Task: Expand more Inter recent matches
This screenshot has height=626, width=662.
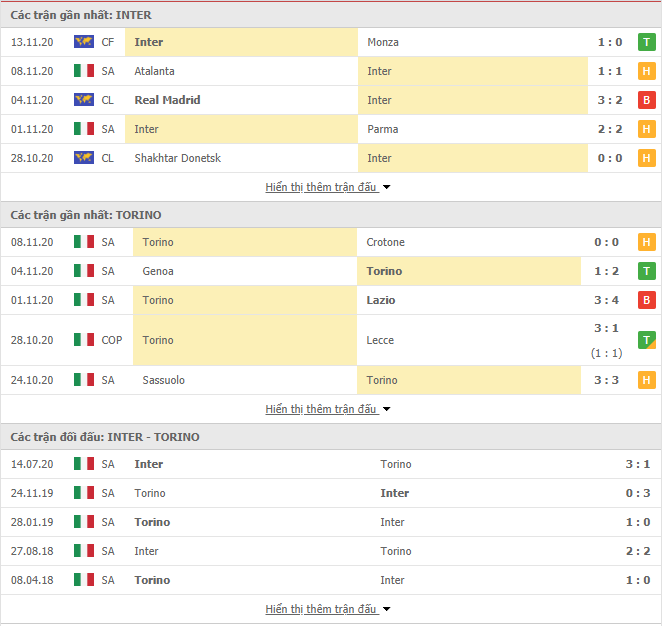Action: click(x=328, y=187)
